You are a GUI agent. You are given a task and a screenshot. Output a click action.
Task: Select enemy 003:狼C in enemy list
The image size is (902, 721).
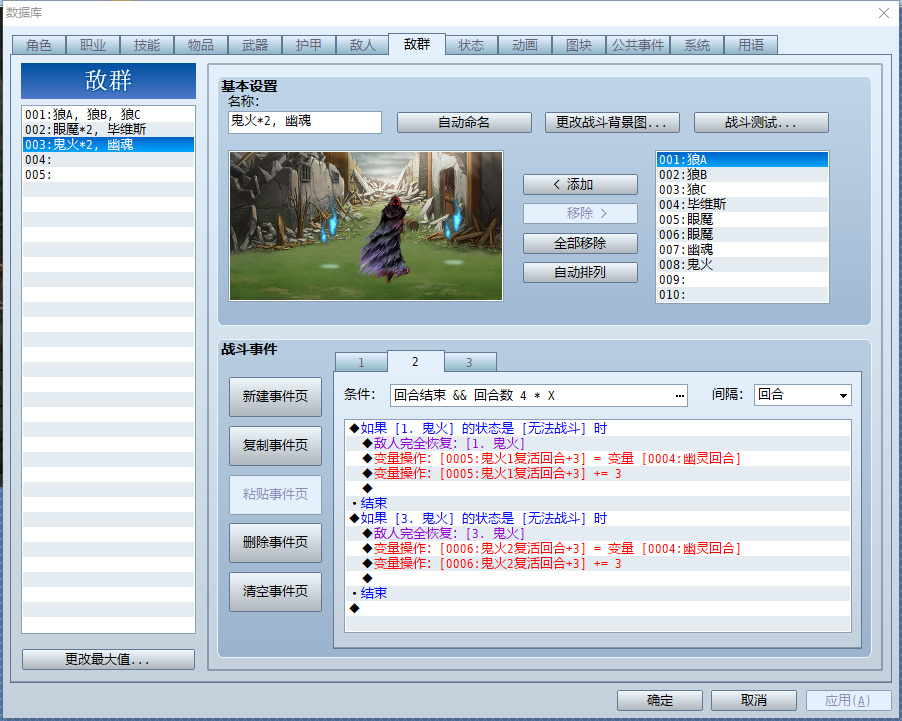pos(742,189)
